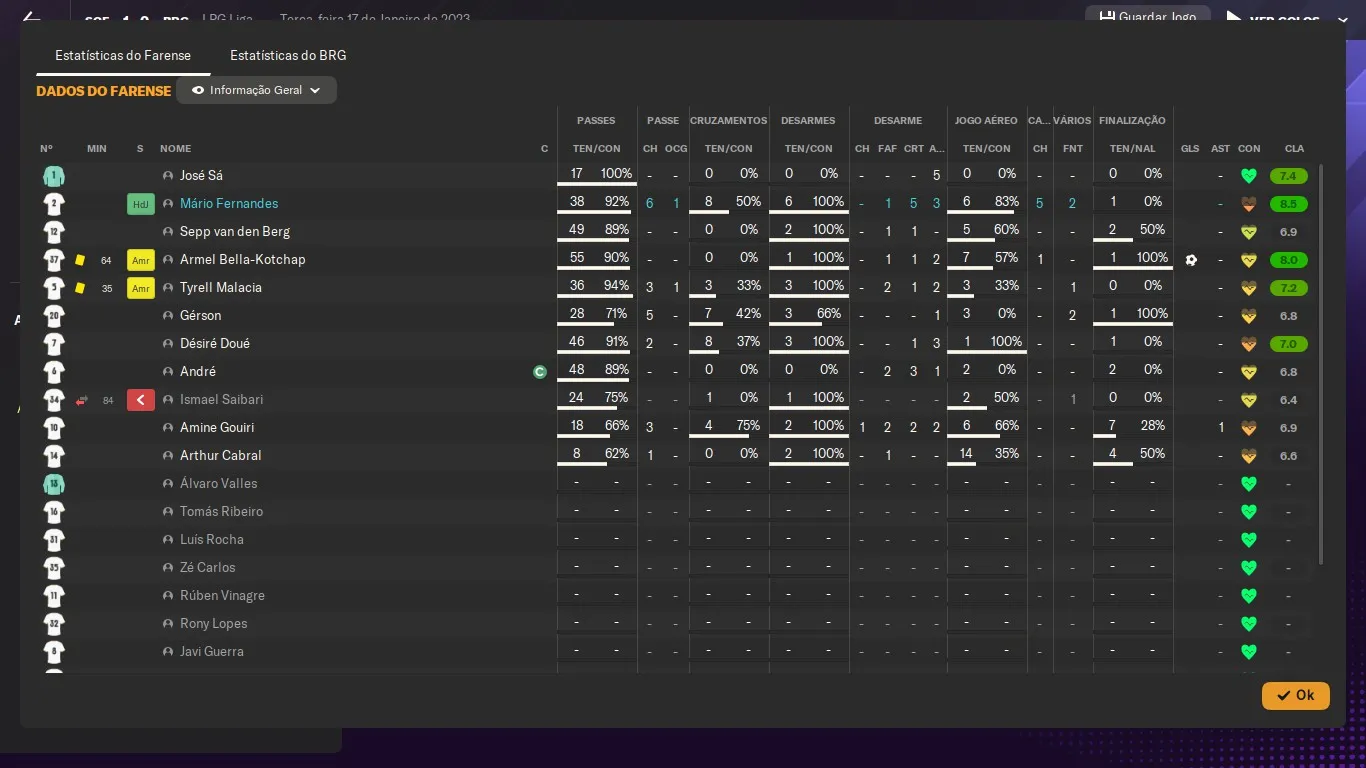Viewport: 1366px width, 768px height.
Task: Sort by the TEN/NAL finishing column header
Action: pyautogui.click(x=1132, y=149)
